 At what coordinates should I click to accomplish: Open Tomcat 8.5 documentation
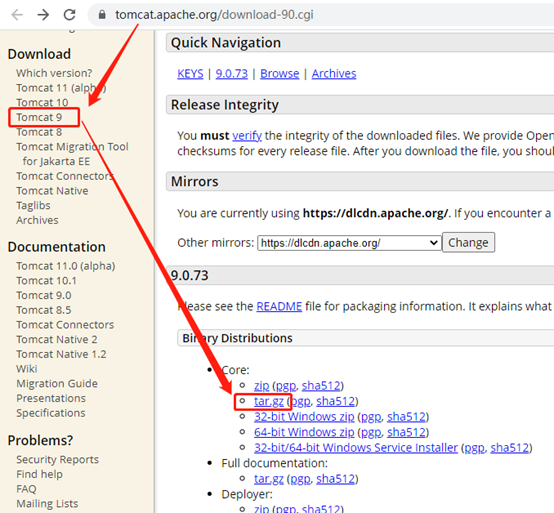(x=44, y=310)
